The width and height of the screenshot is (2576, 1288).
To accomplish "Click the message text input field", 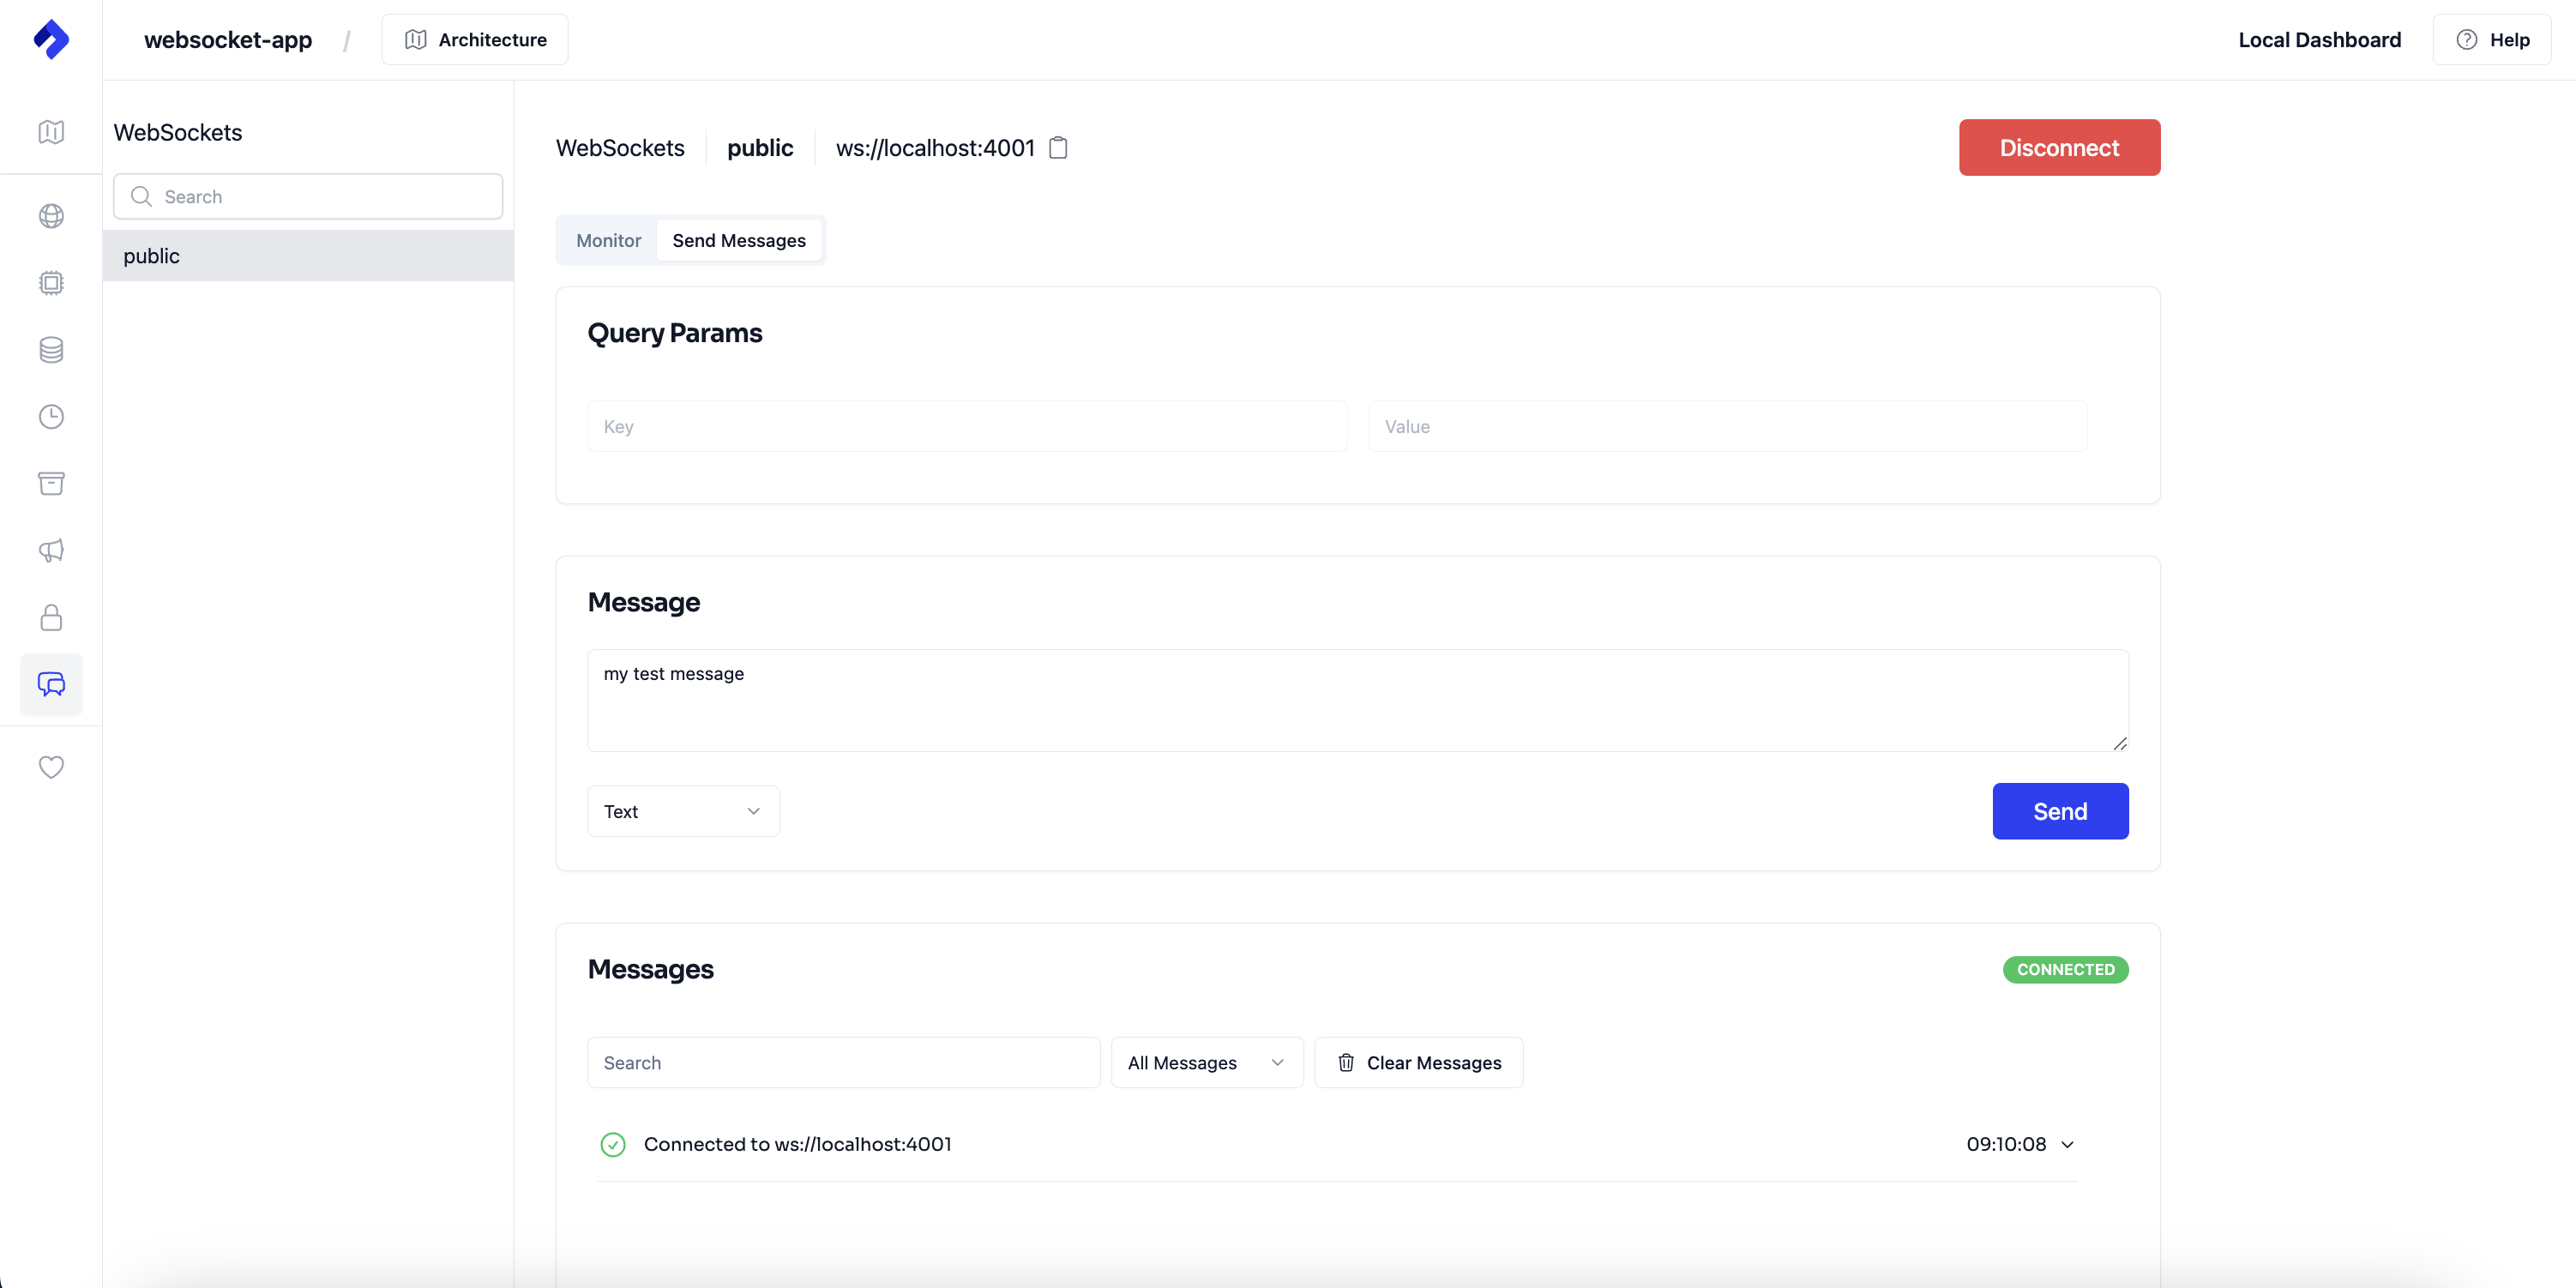I will point(1357,700).
